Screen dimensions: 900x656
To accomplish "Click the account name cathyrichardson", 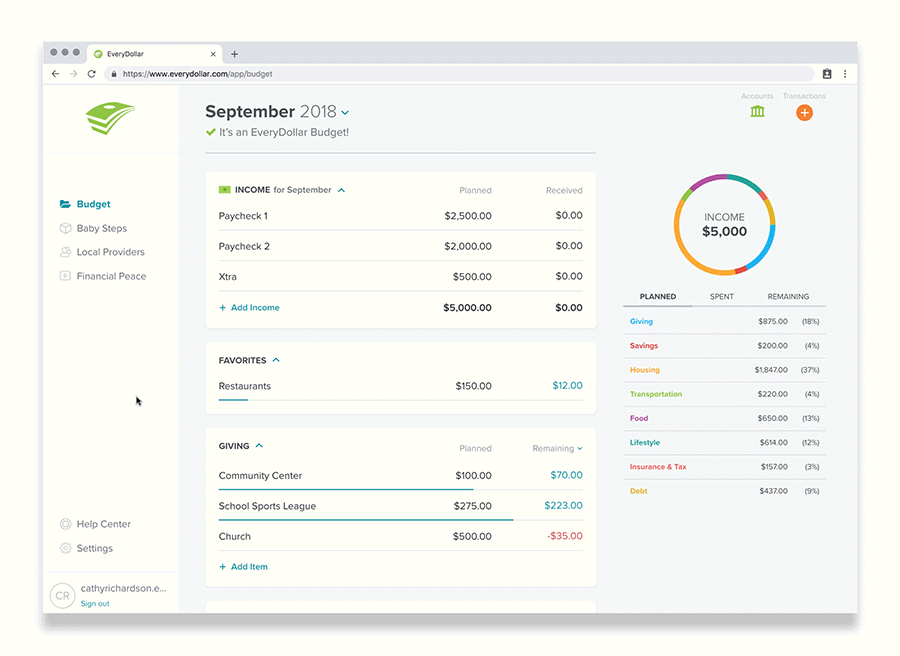I will click(123, 588).
